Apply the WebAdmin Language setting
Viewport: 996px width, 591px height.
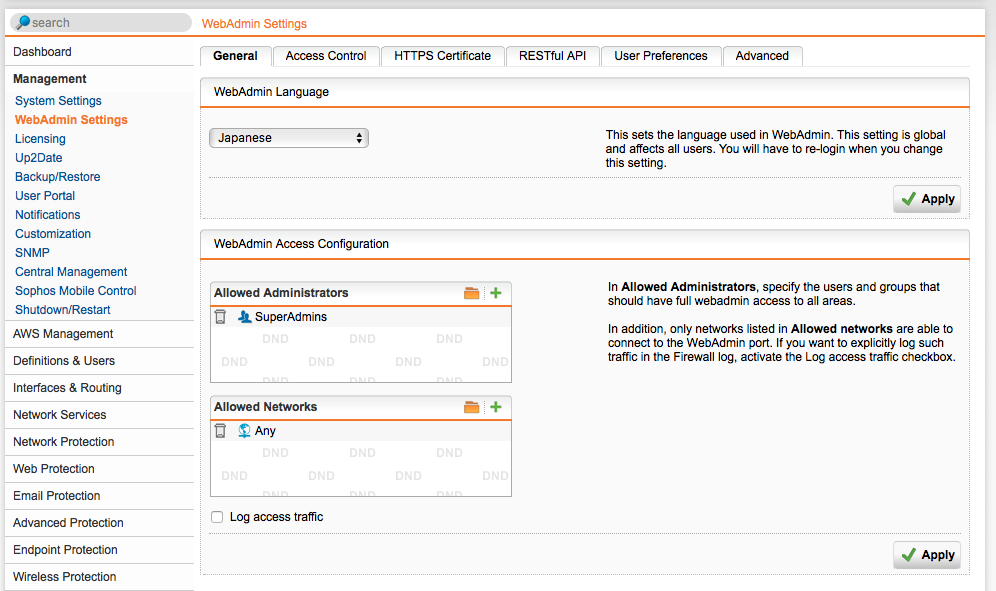point(926,199)
